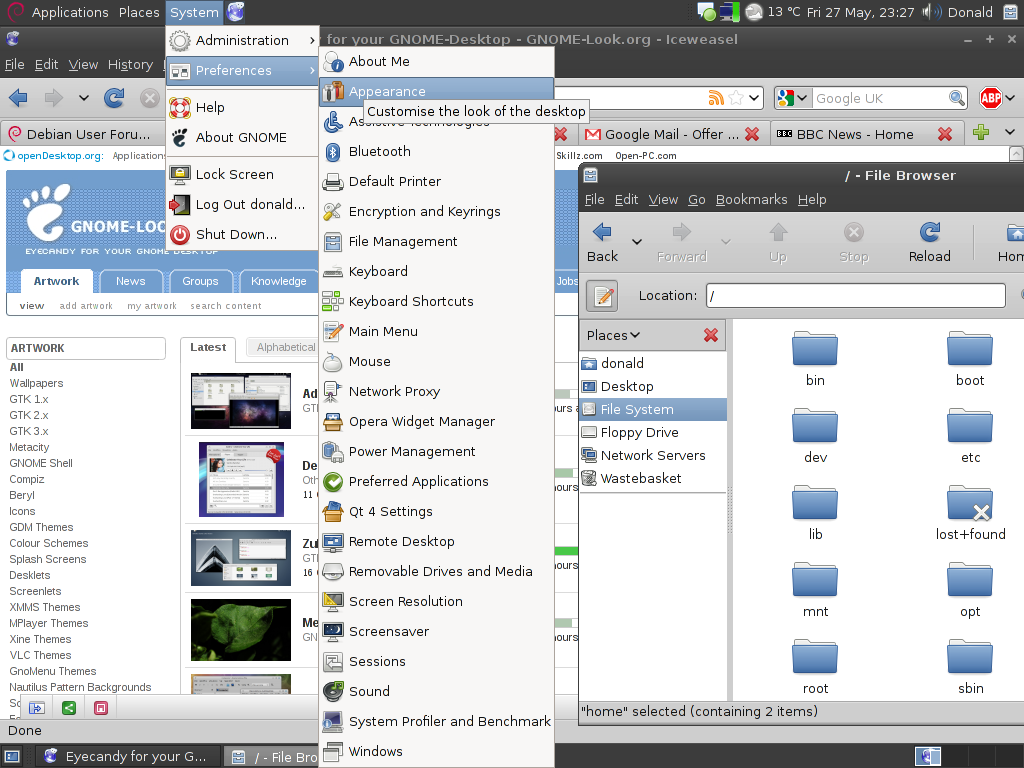Open Preferred Applications

[436, 482]
